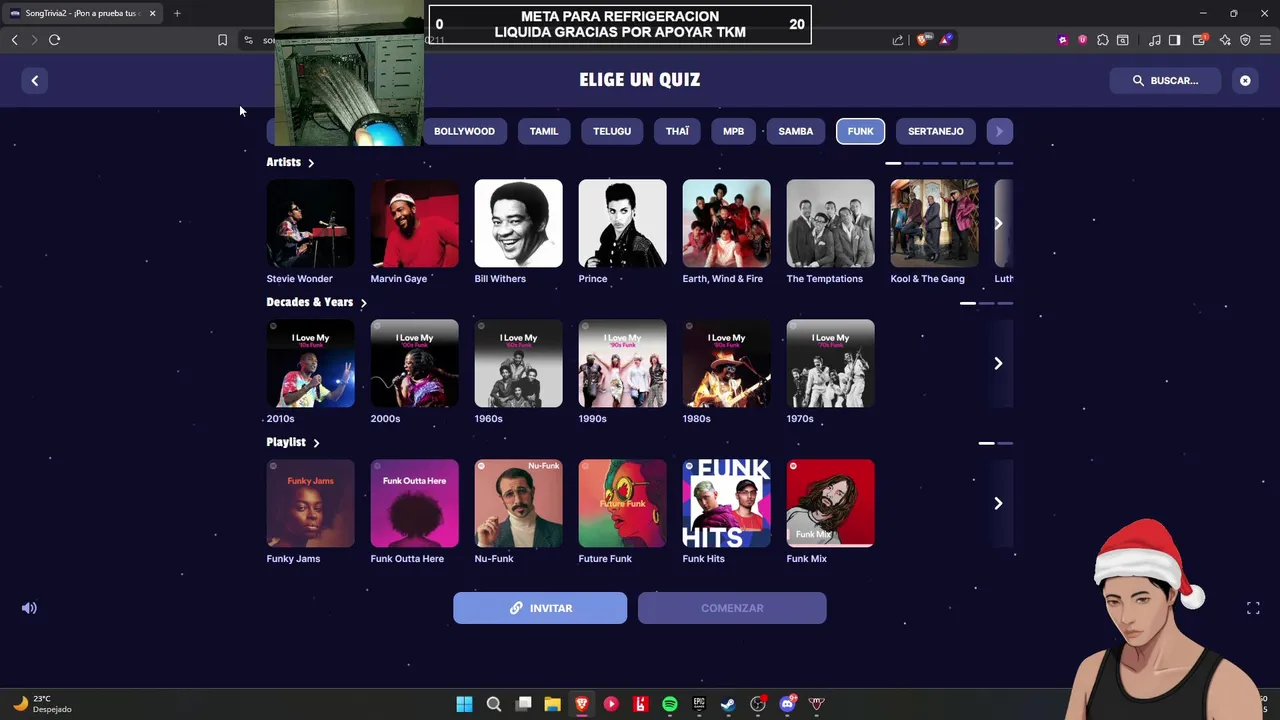Share the page via the share icon

[x=898, y=40]
